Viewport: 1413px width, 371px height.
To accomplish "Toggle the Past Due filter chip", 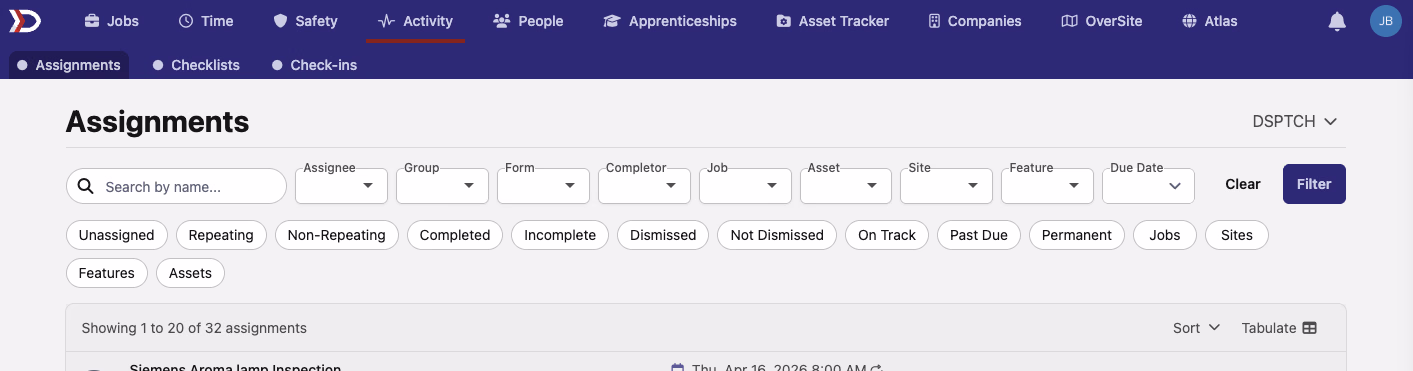I will [x=979, y=235].
